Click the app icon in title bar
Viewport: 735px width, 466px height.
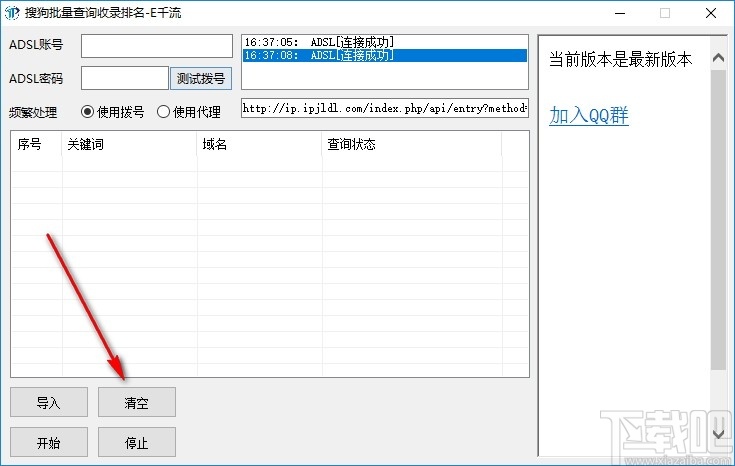point(12,13)
